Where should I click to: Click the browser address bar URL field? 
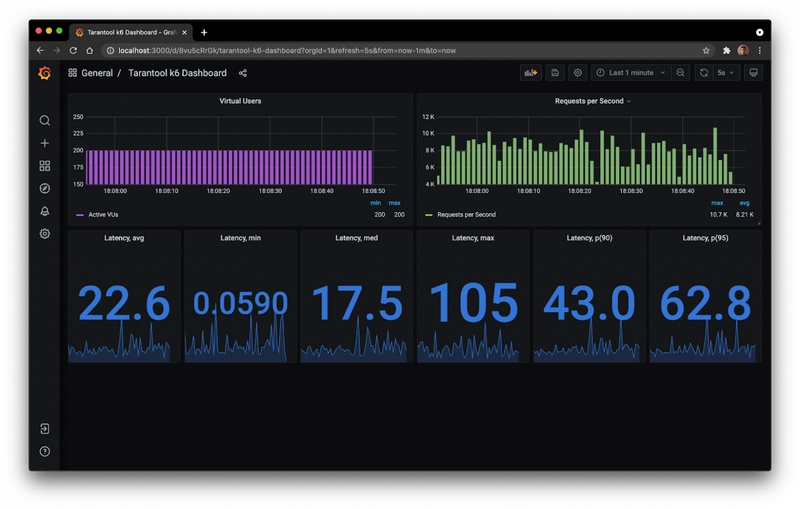point(400,50)
